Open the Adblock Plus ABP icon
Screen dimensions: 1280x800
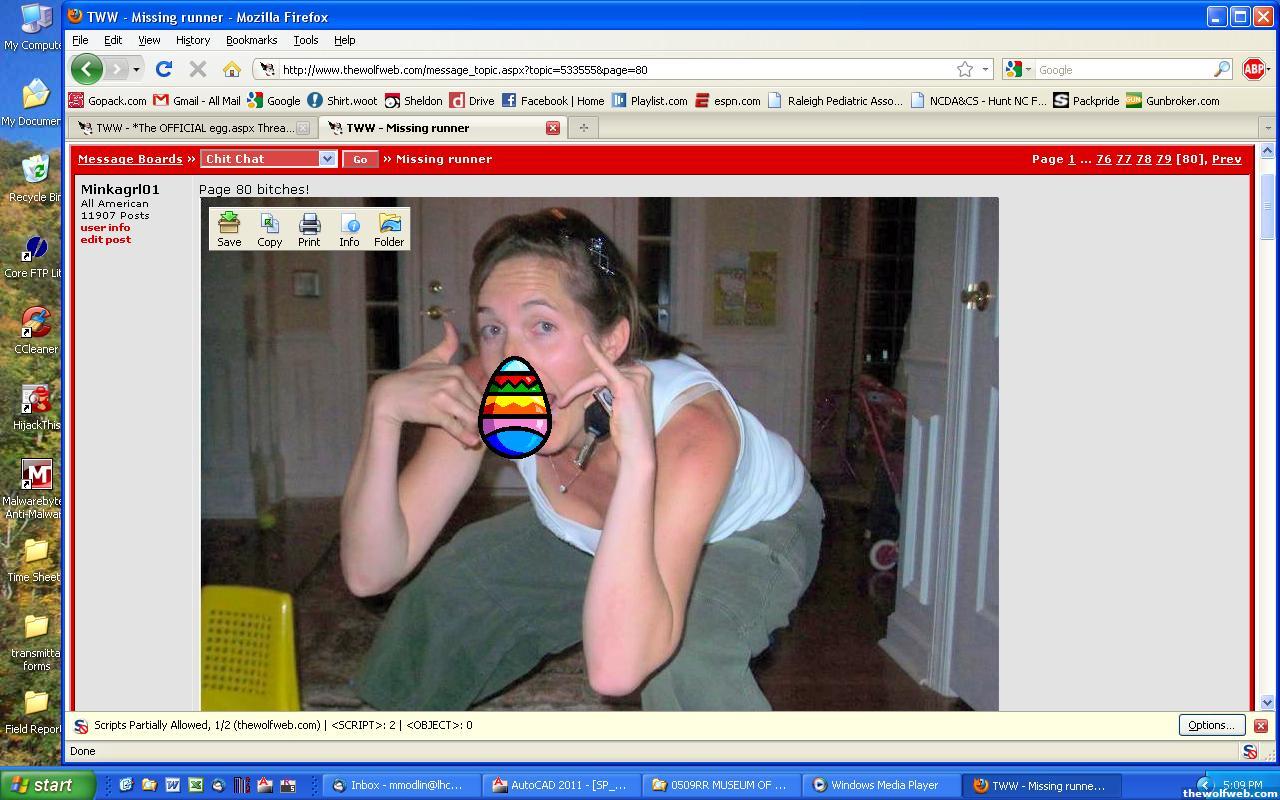(1252, 69)
